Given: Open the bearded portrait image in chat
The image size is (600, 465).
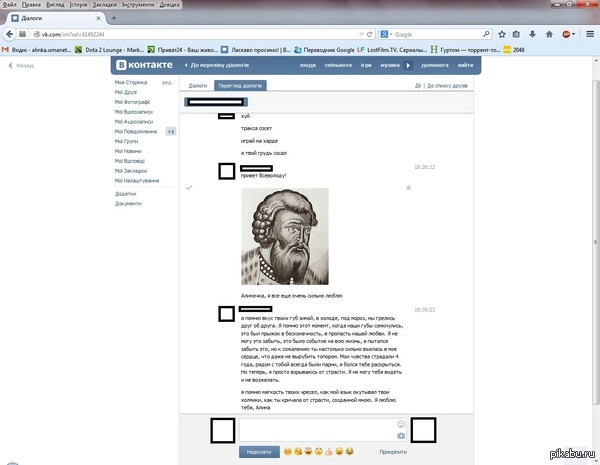Looking at the screenshot, I should pyautogui.click(x=285, y=236).
